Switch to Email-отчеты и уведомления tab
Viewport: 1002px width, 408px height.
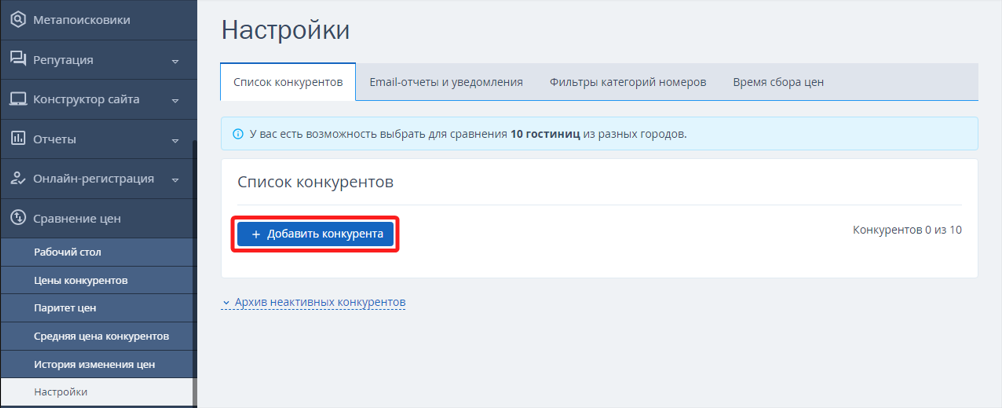(x=446, y=82)
